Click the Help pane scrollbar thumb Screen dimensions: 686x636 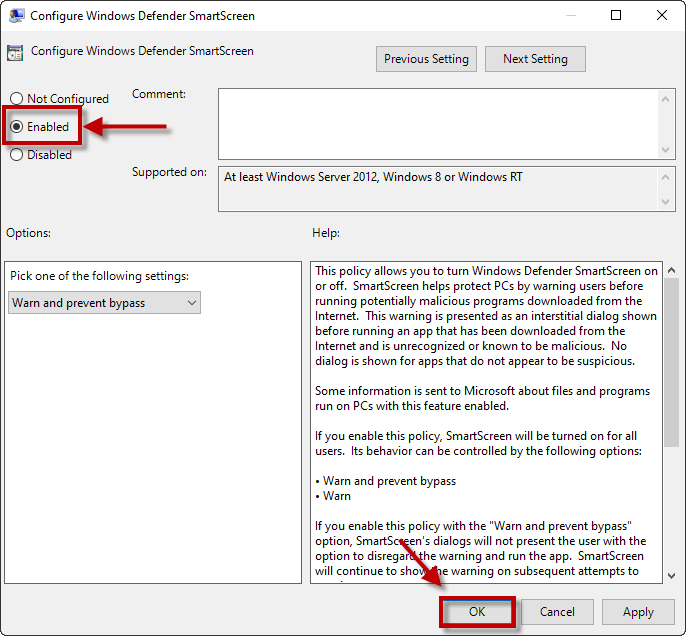point(671,362)
